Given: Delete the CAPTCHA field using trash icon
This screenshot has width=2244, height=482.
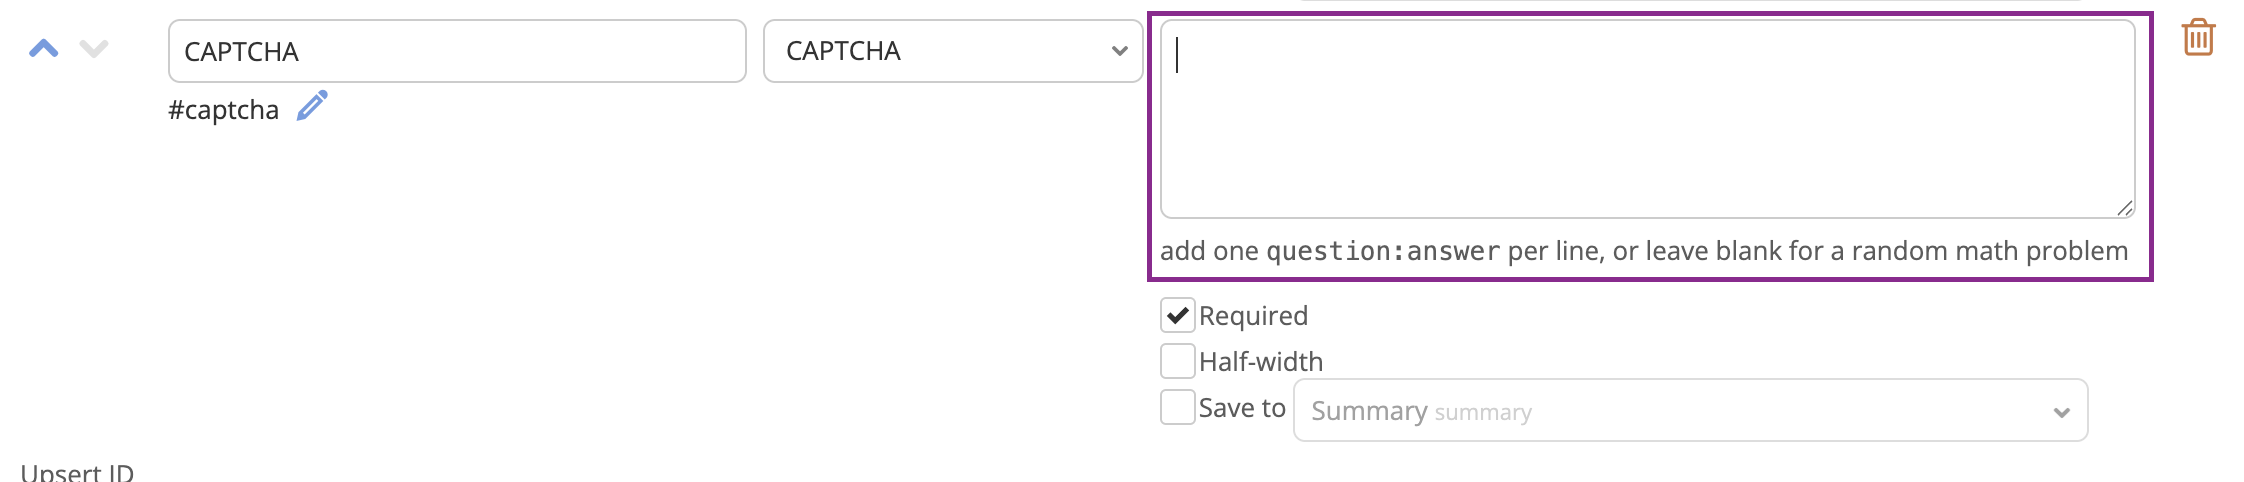Looking at the screenshot, I should coord(2198,38).
